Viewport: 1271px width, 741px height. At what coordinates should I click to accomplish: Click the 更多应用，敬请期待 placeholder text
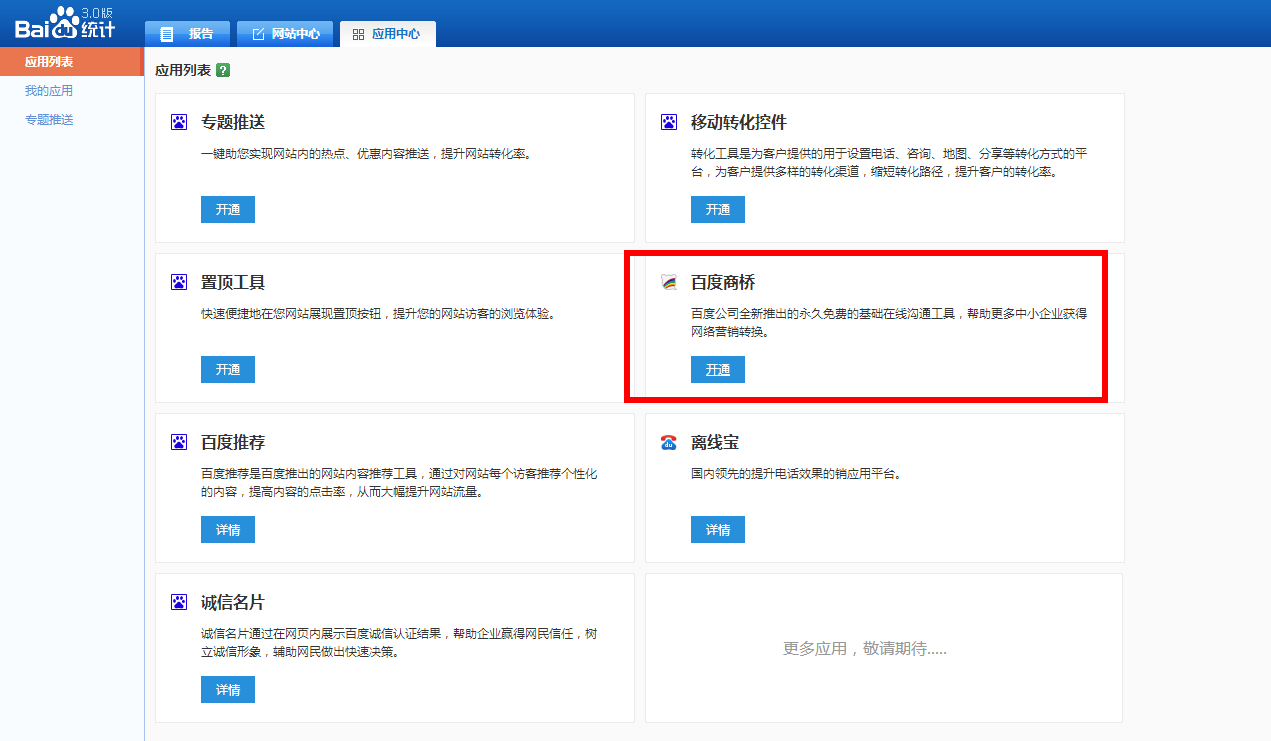tap(865, 648)
